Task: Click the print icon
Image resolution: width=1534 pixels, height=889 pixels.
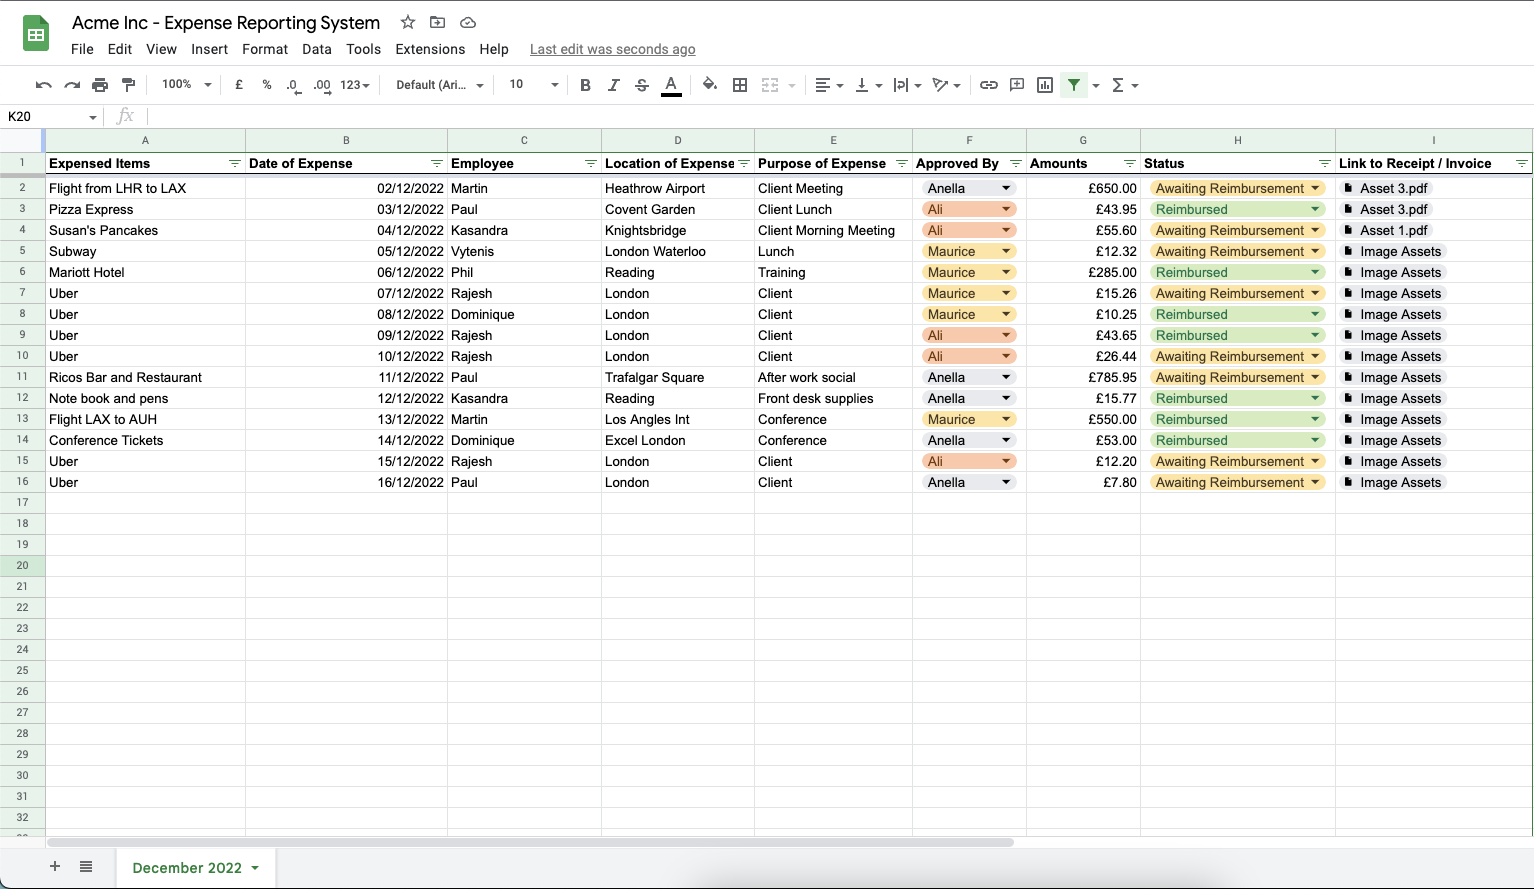Action: coord(100,85)
